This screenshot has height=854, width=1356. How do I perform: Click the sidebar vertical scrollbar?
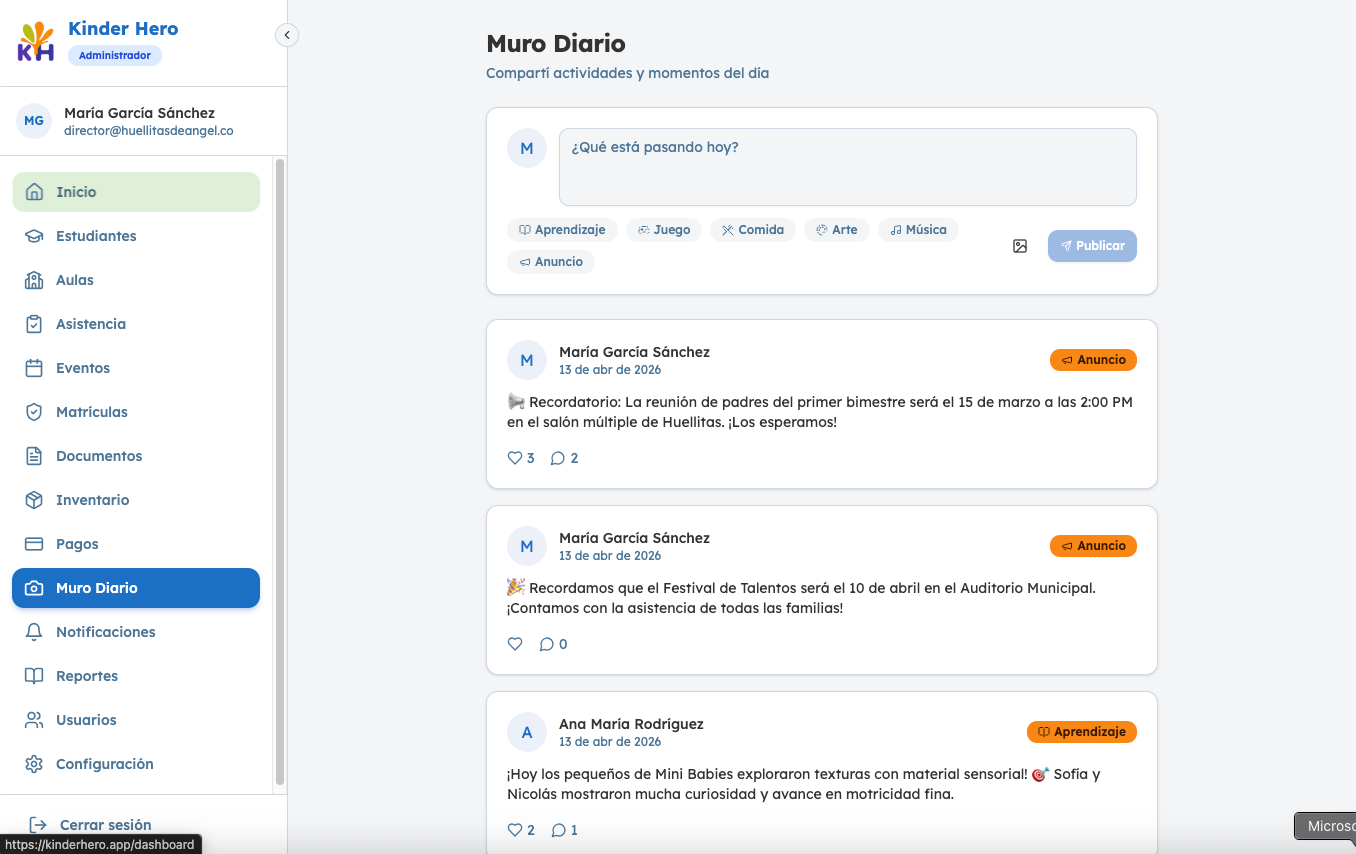(x=280, y=471)
